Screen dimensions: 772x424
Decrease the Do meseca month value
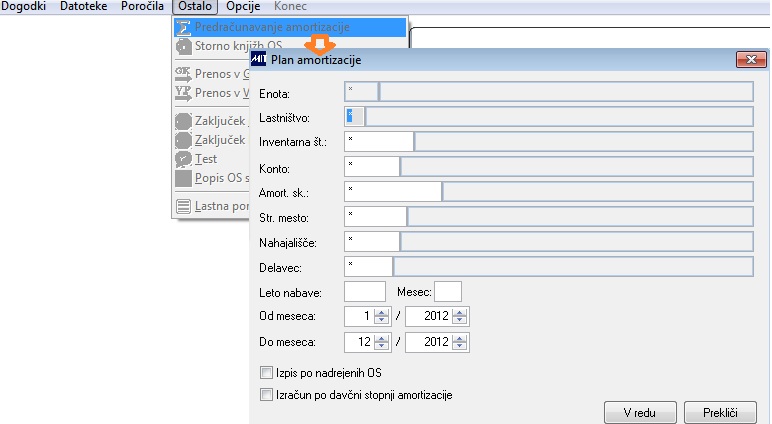coord(381,346)
